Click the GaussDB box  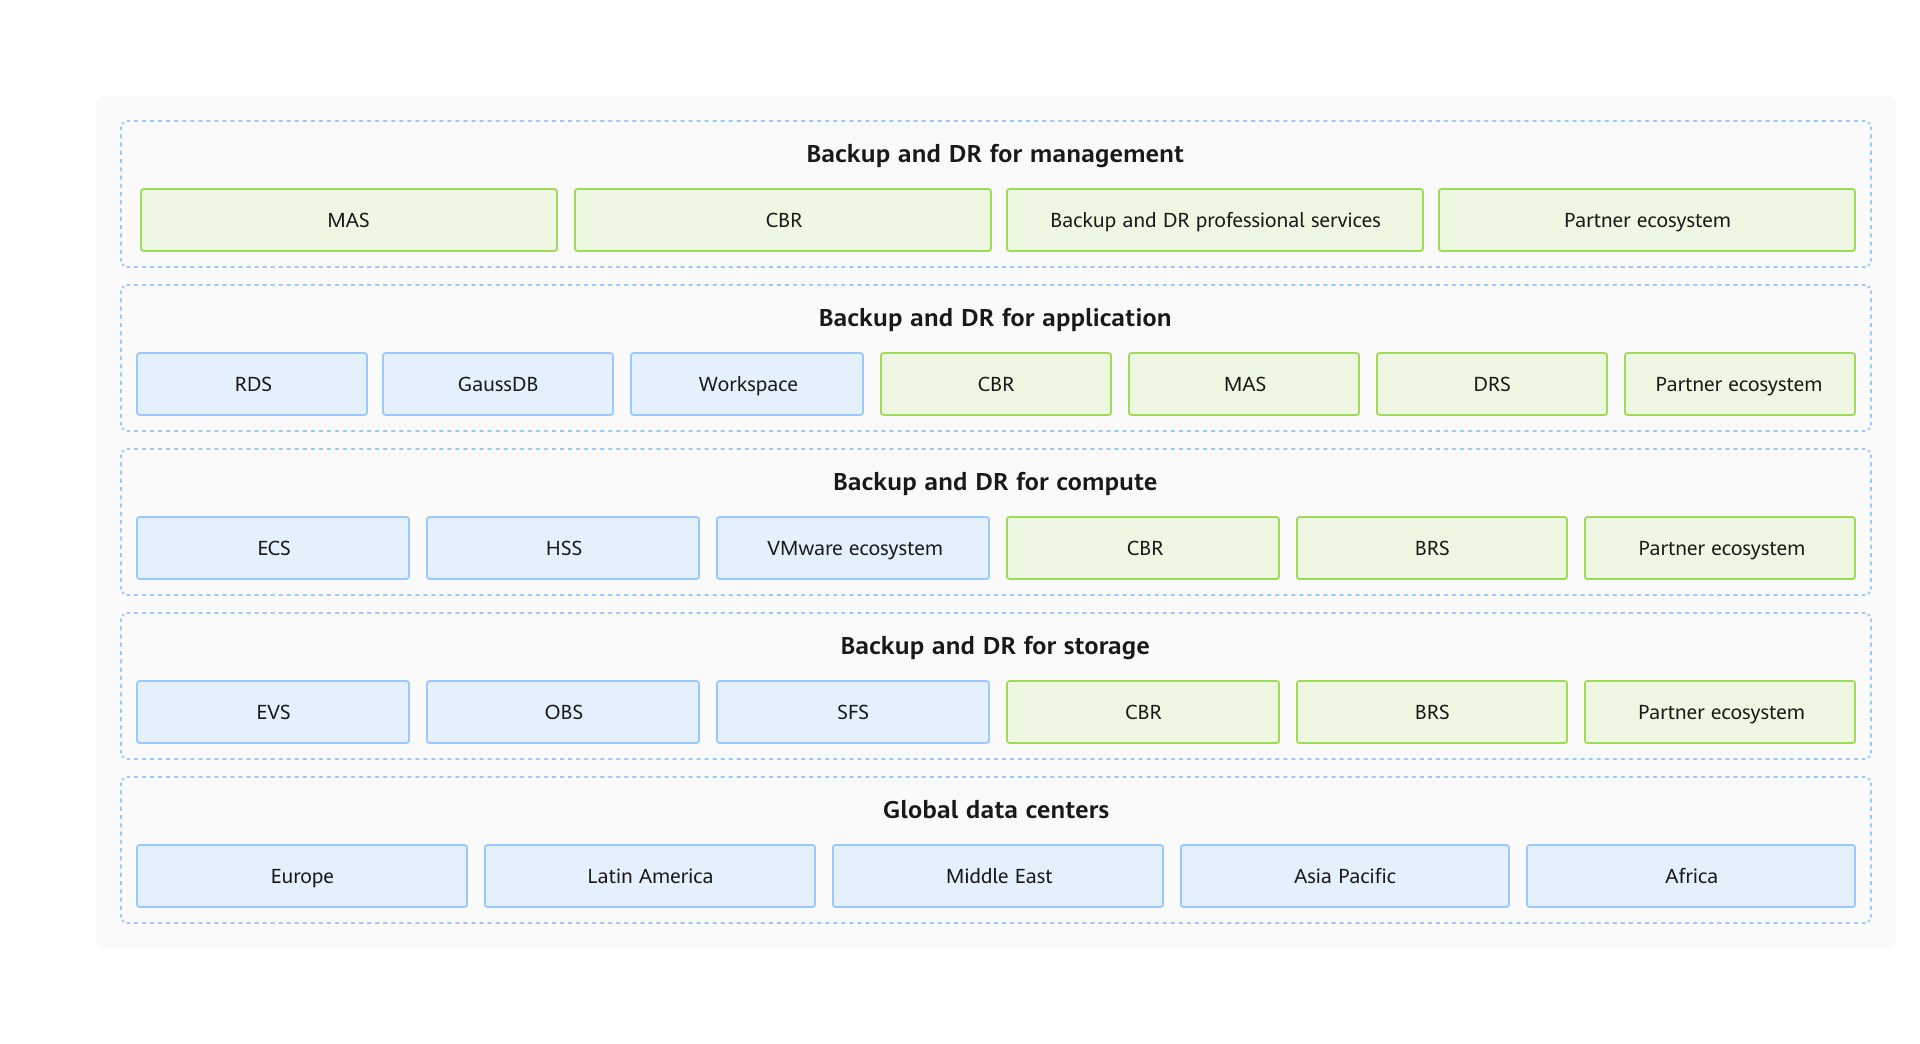498,384
